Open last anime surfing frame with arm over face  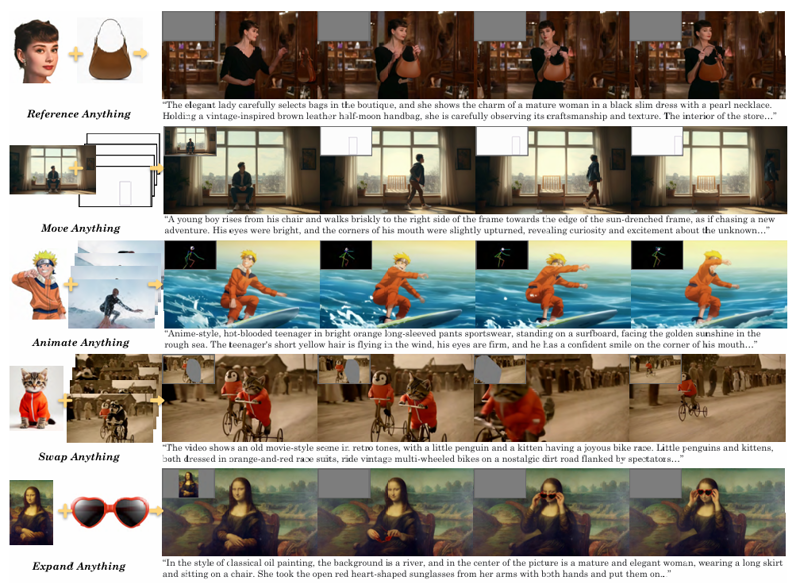pyautogui.click(x=709, y=284)
